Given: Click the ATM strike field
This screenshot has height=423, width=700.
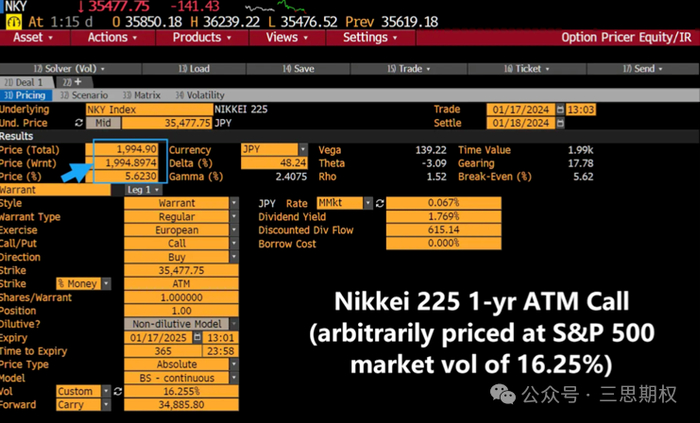Looking at the screenshot, I should pos(181,284).
